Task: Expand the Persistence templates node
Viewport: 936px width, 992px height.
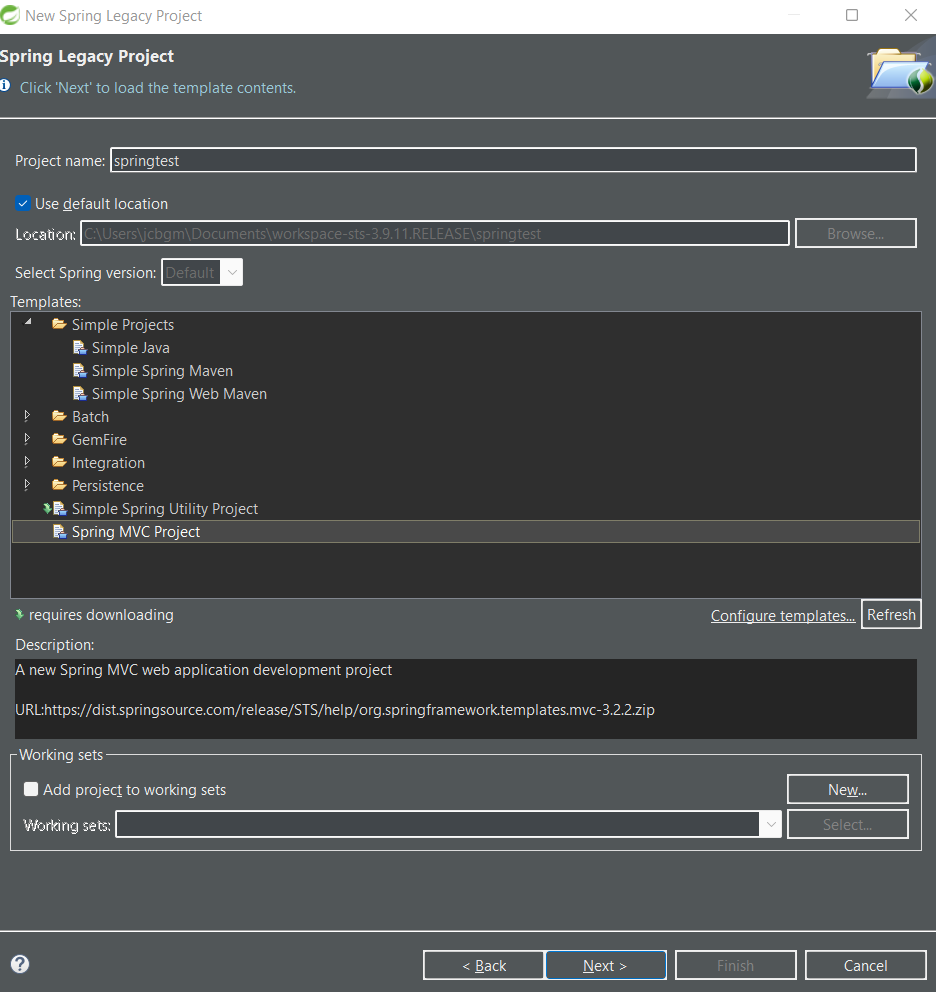Action: [x=27, y=485]
